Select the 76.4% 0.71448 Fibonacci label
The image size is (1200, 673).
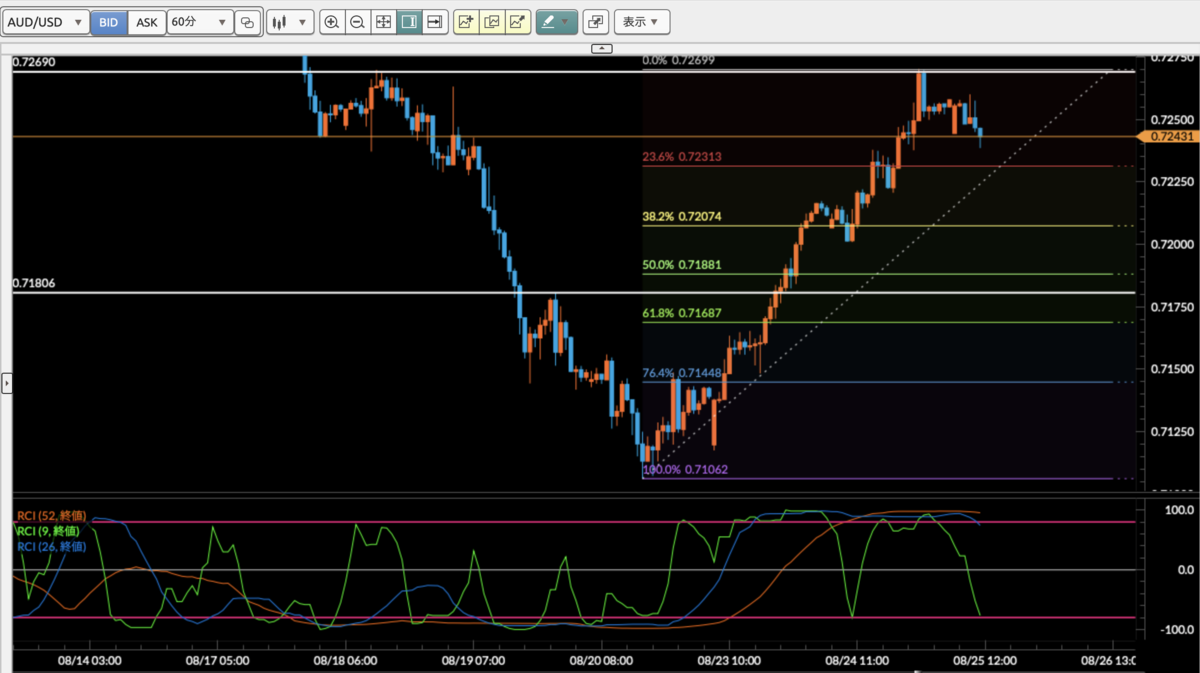pyautogui.click(x=682, y=373)
